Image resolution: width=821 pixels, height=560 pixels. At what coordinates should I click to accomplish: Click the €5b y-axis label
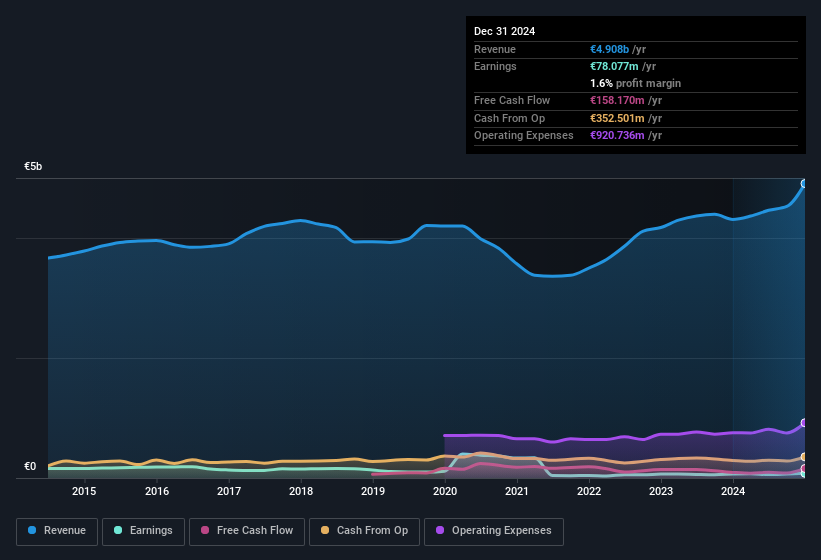point(33,166)
